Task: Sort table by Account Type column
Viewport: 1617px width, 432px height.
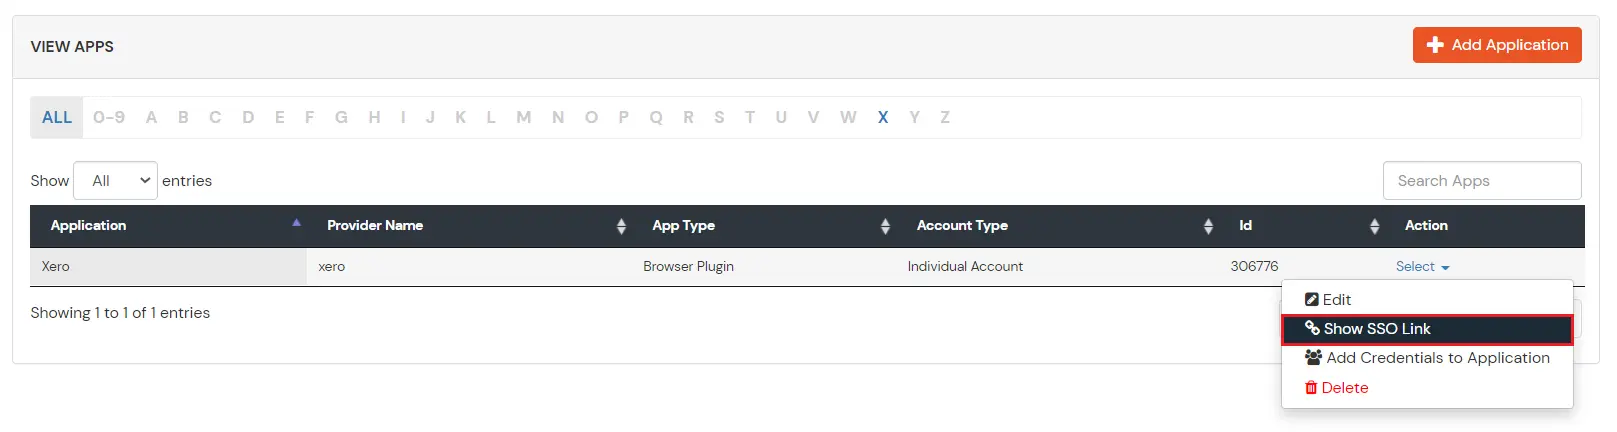Action: (1058, 226)
